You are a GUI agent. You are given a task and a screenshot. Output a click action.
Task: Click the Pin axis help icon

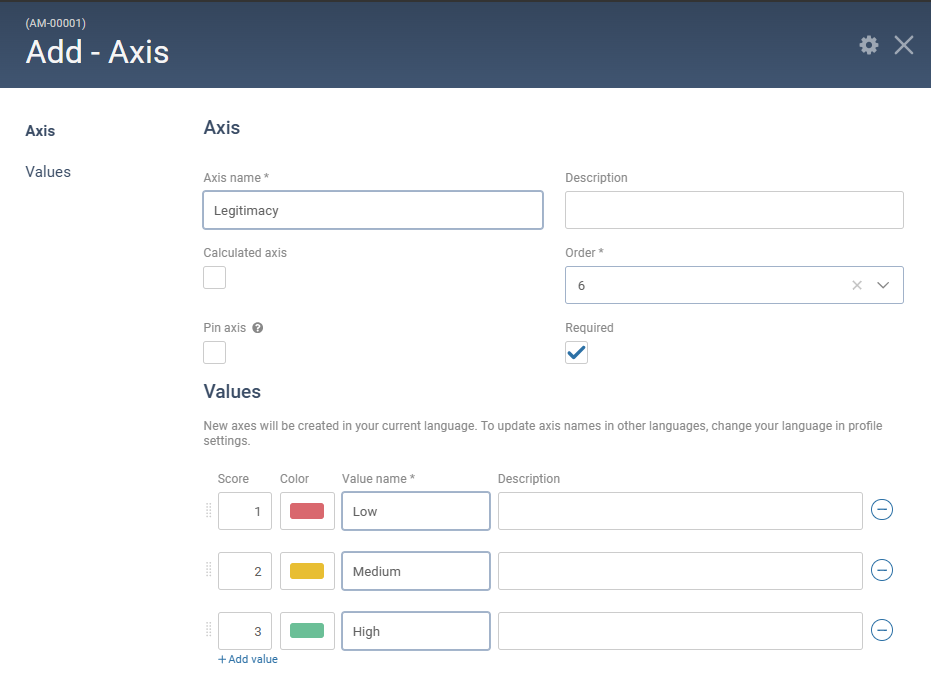[258, 328]
